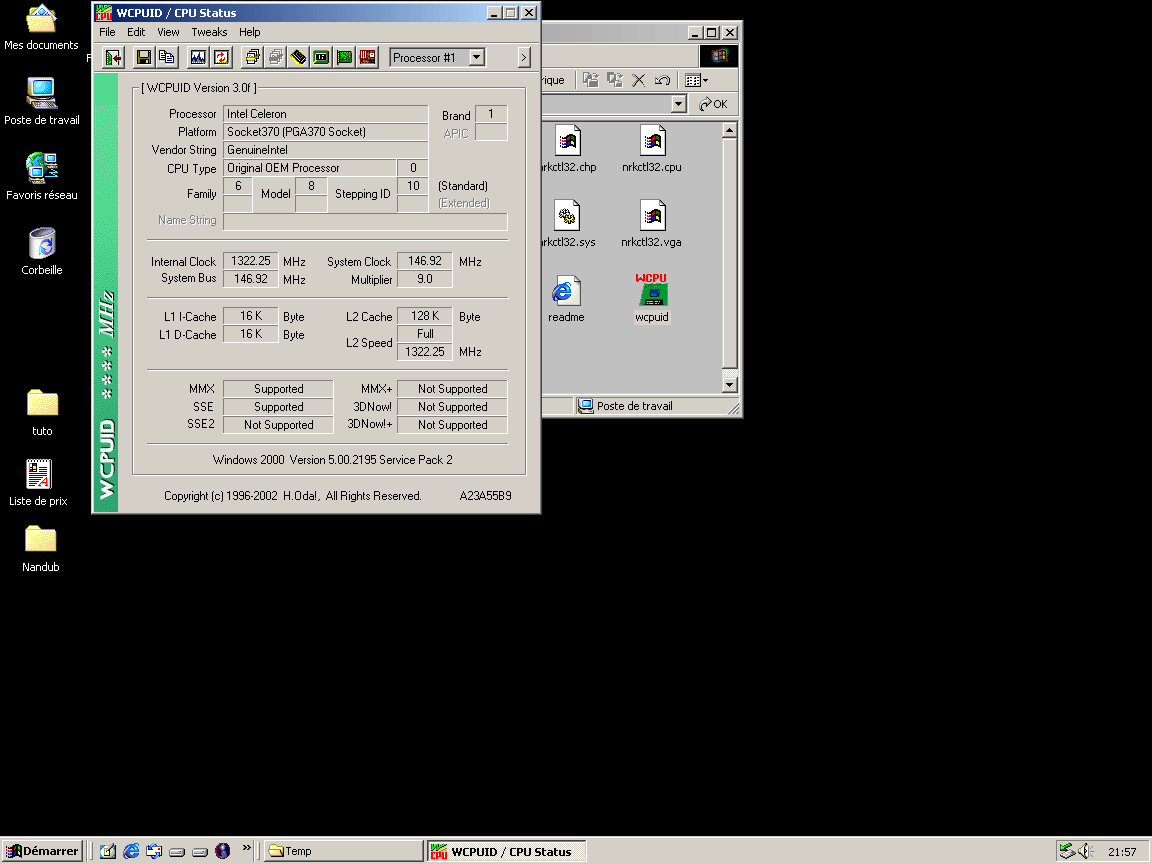Open the real-time clock graph icon
This screenshot has height=864, width=1152.
click(x=198, y=57)
